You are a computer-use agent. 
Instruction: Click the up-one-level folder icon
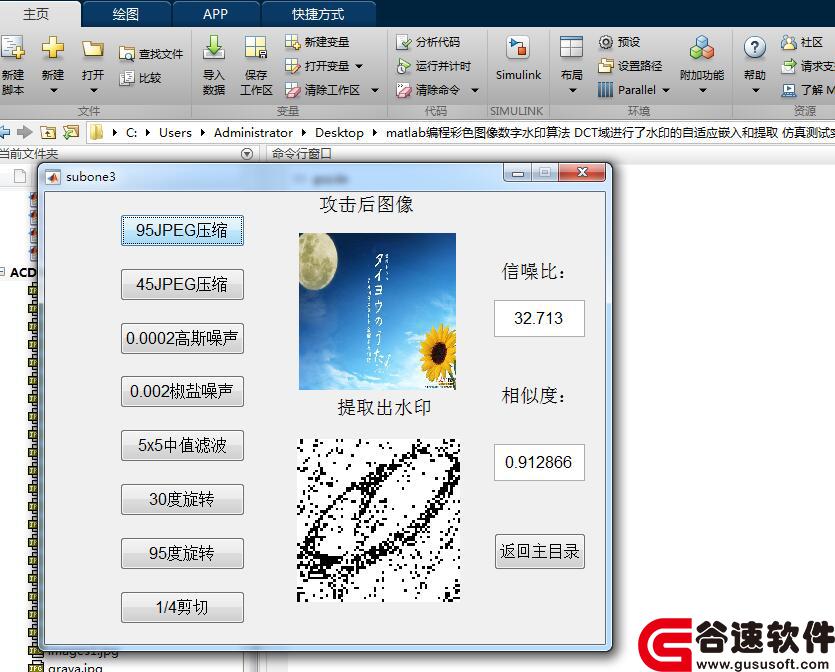coord(48,132)
